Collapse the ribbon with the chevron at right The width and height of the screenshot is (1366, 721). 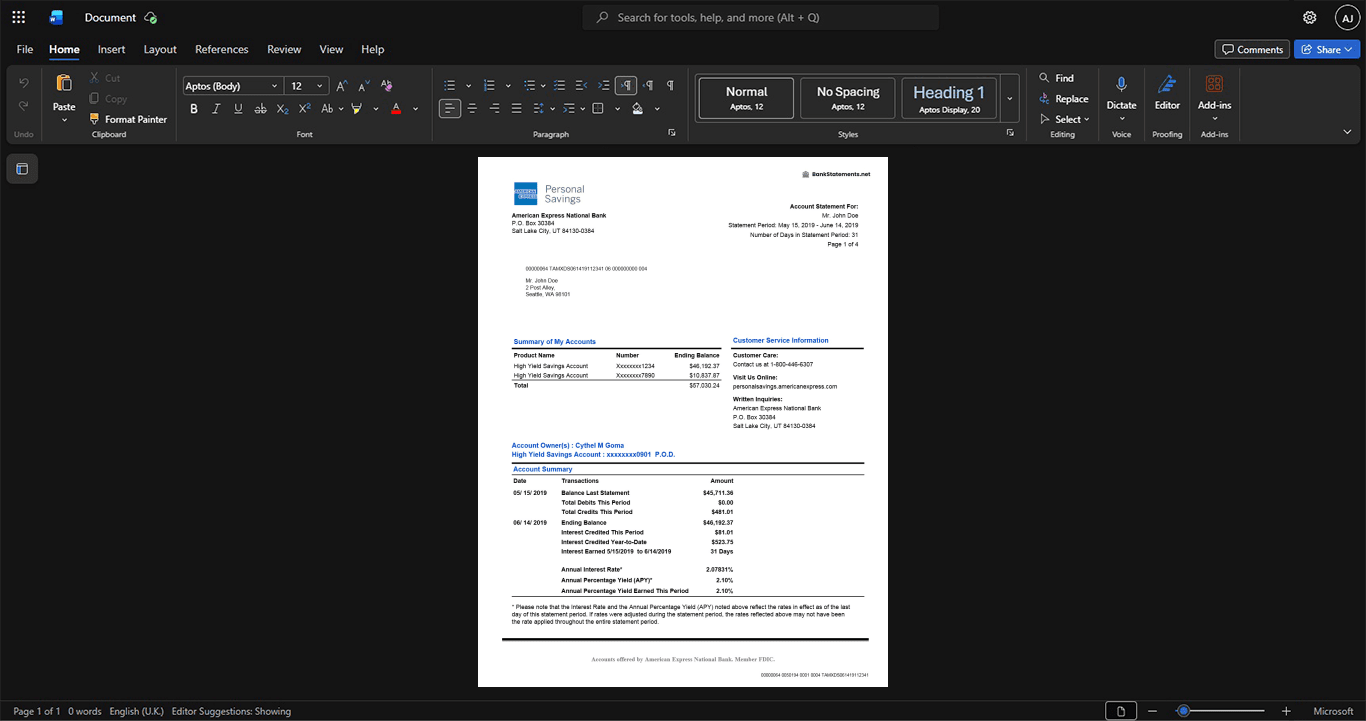coord(1347,131)
